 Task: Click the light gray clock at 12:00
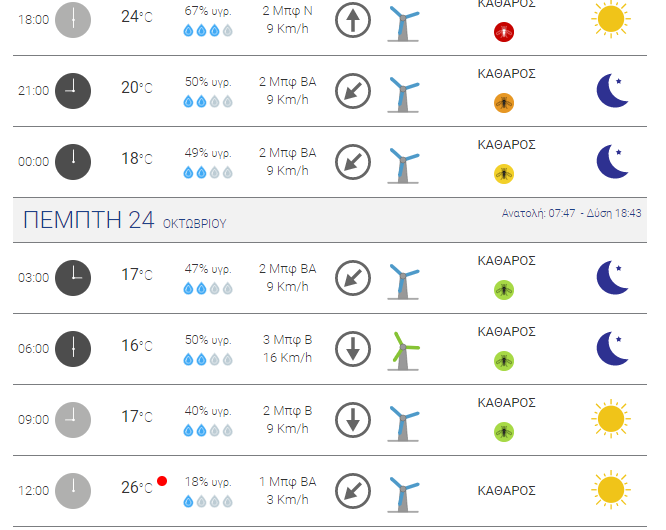tap(73, 491)
